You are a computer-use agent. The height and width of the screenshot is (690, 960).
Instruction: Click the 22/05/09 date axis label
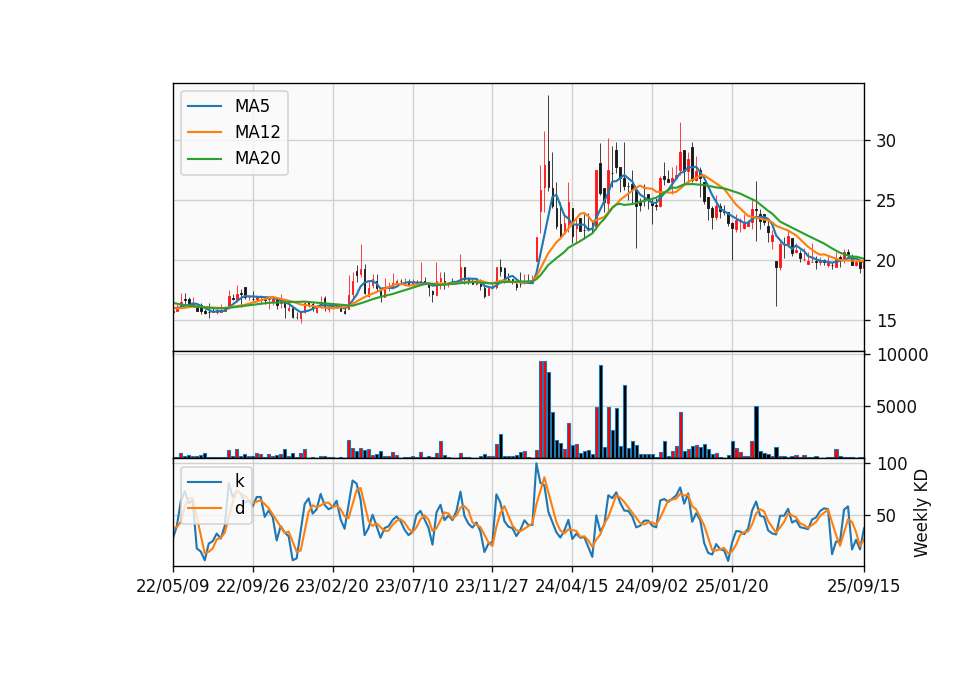[173, 586]
